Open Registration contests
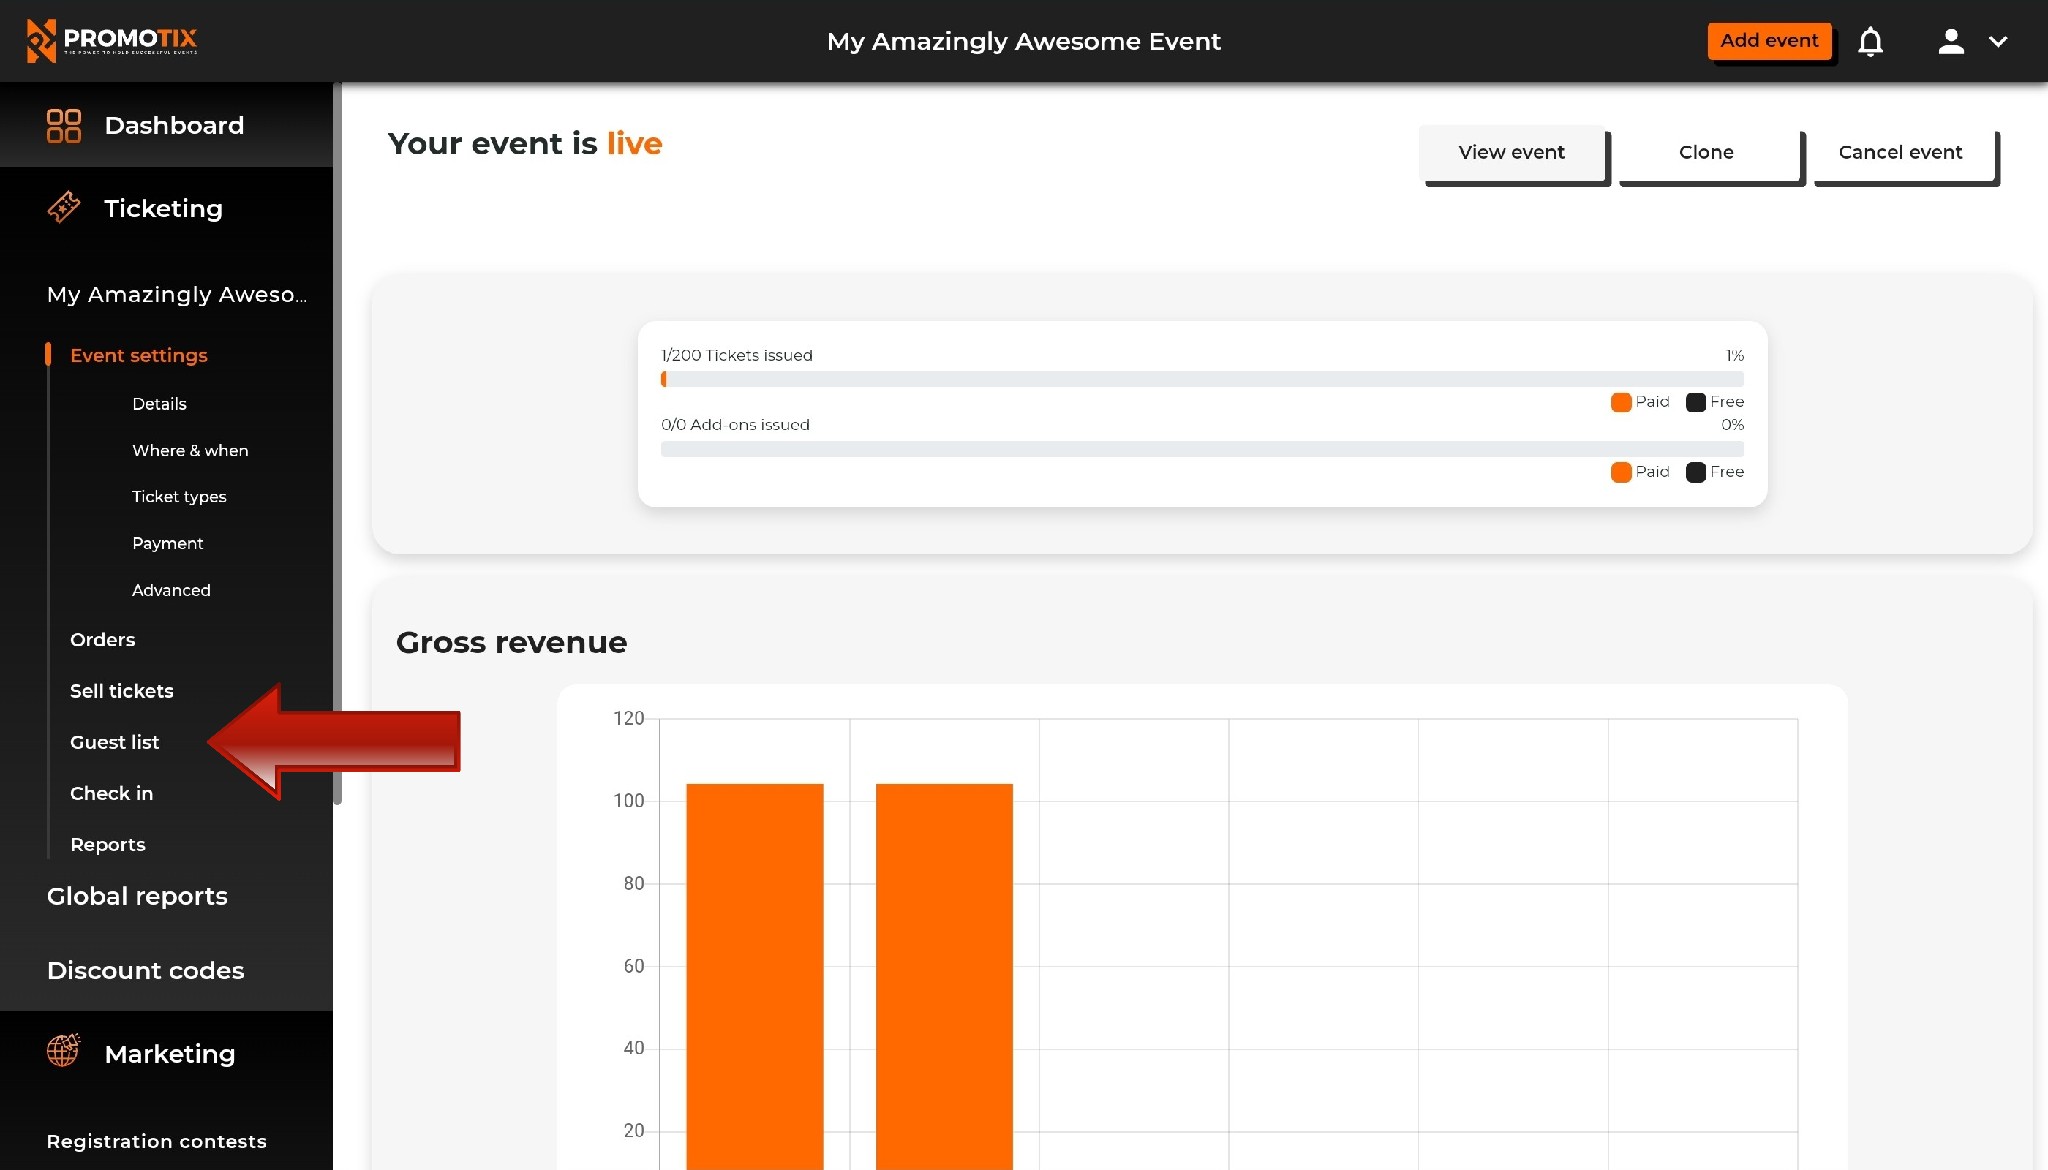2048x1170 pixels. (x=156, y=1141)
